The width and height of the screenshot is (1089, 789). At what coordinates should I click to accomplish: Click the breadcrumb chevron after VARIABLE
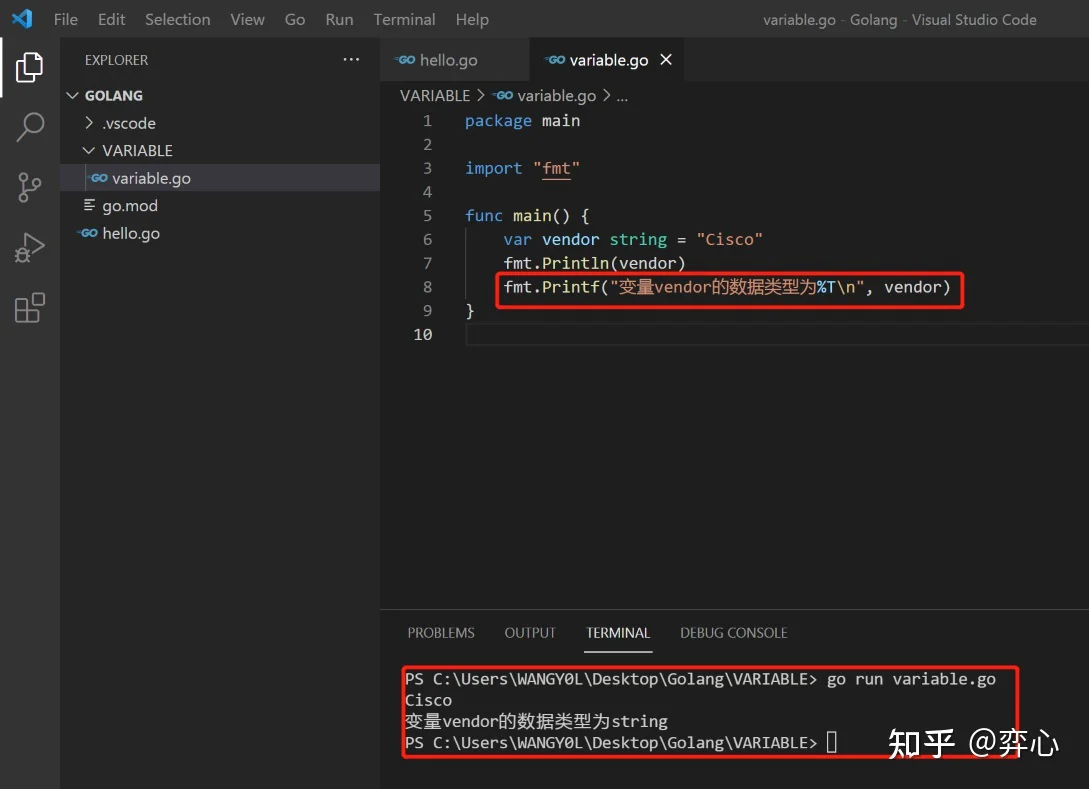481,95
